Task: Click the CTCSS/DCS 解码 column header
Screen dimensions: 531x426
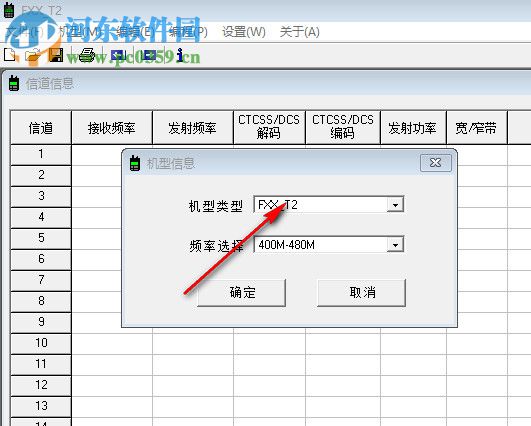Action: coord(269,128)
